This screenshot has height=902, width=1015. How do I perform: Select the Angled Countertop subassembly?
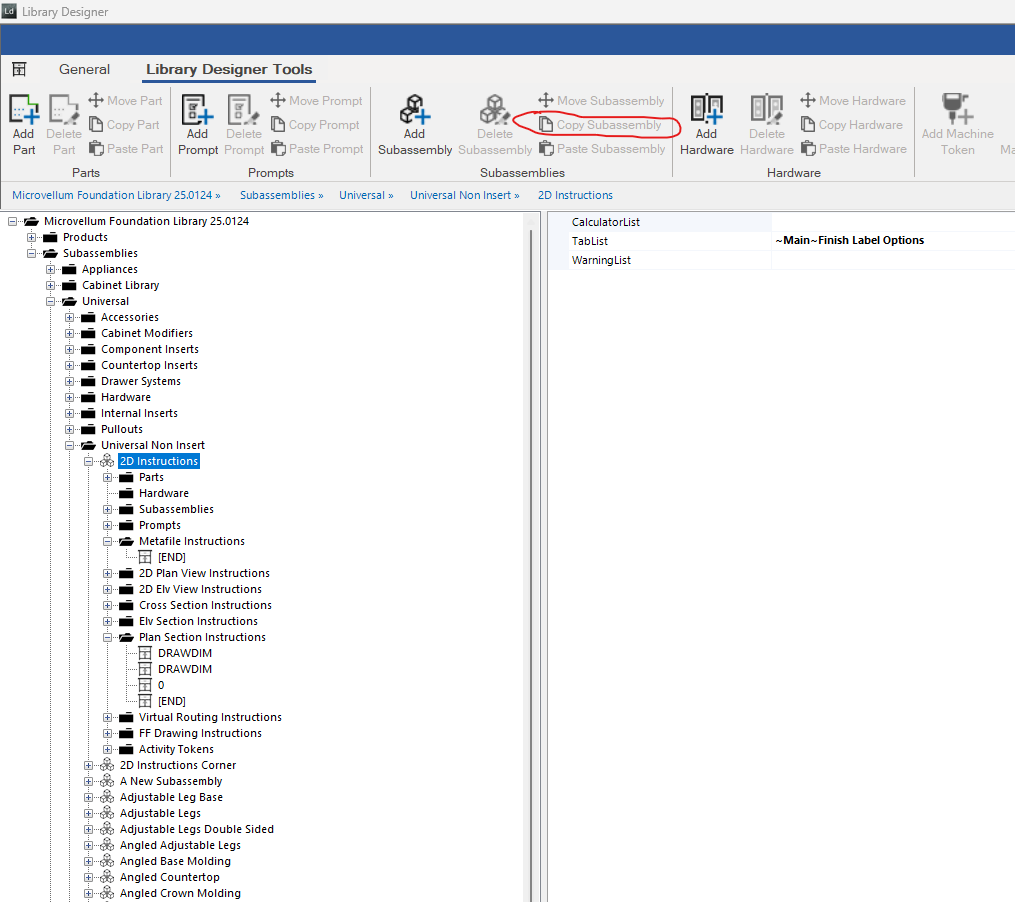coord(170,877)
